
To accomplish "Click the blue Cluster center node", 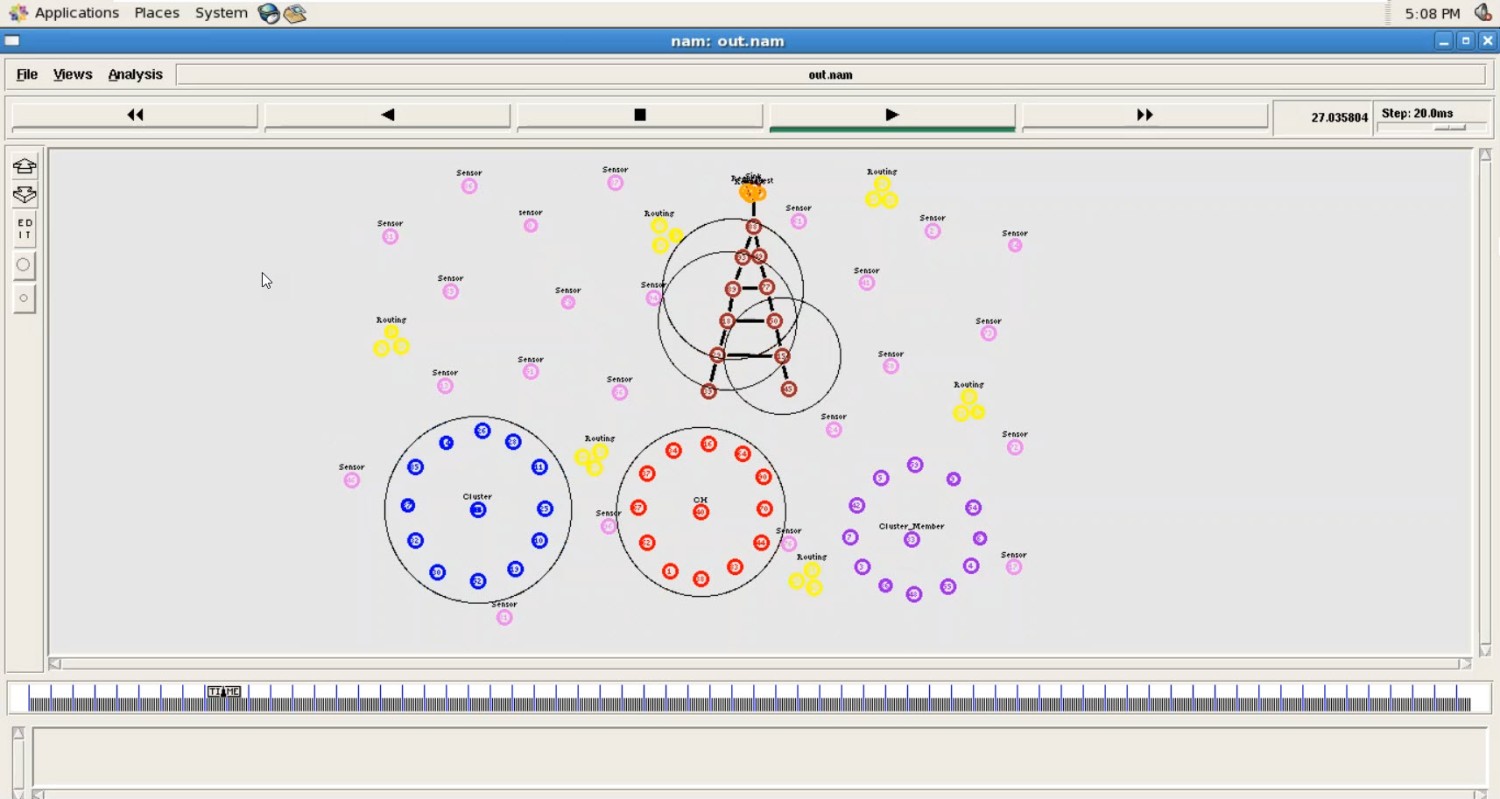I will click(x=478, y=510).
